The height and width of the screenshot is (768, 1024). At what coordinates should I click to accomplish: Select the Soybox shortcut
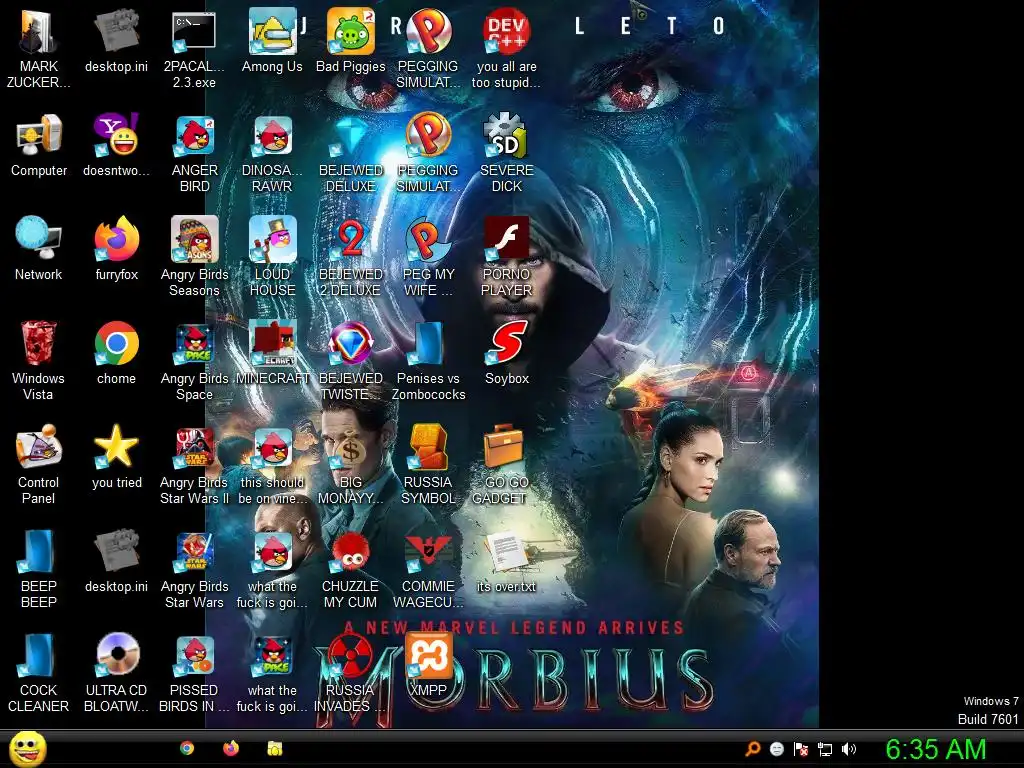(506, 352)
